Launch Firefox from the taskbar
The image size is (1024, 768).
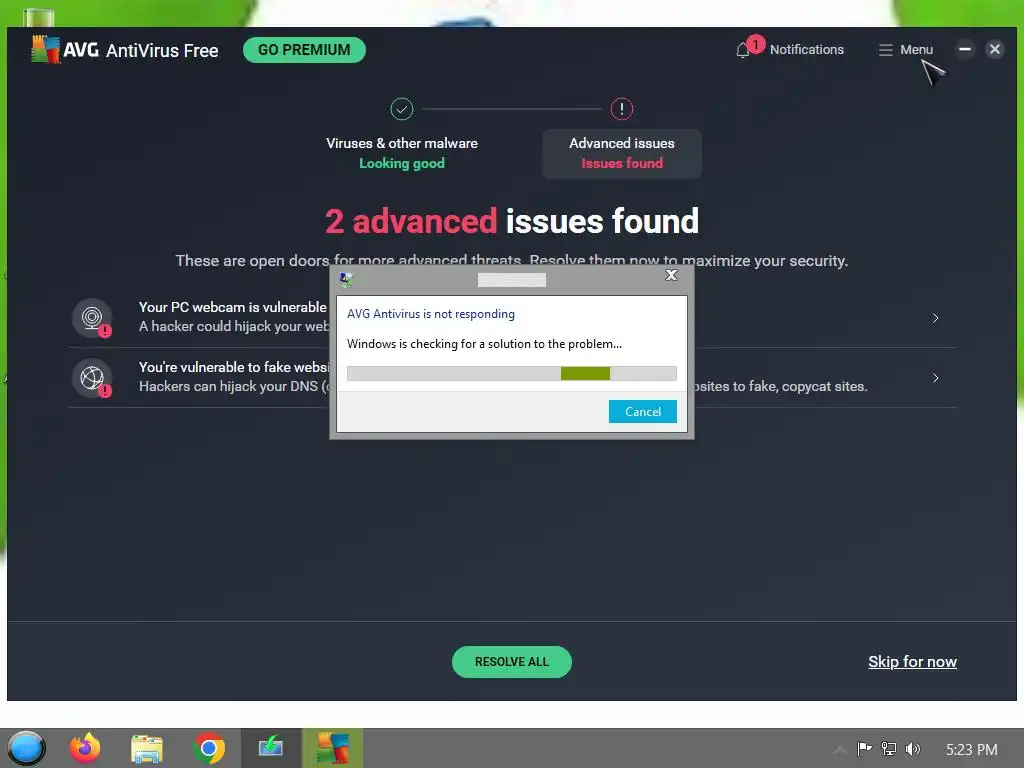(85, 748)
